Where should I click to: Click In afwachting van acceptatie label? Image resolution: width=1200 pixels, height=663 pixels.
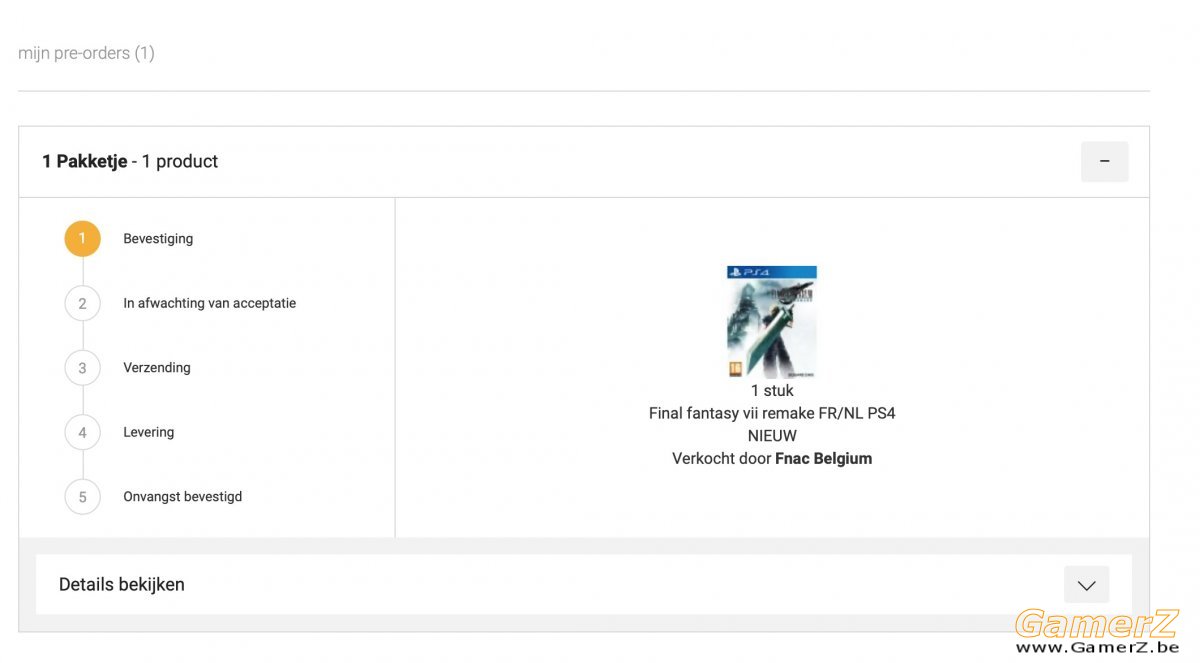(x=209, y=303)
